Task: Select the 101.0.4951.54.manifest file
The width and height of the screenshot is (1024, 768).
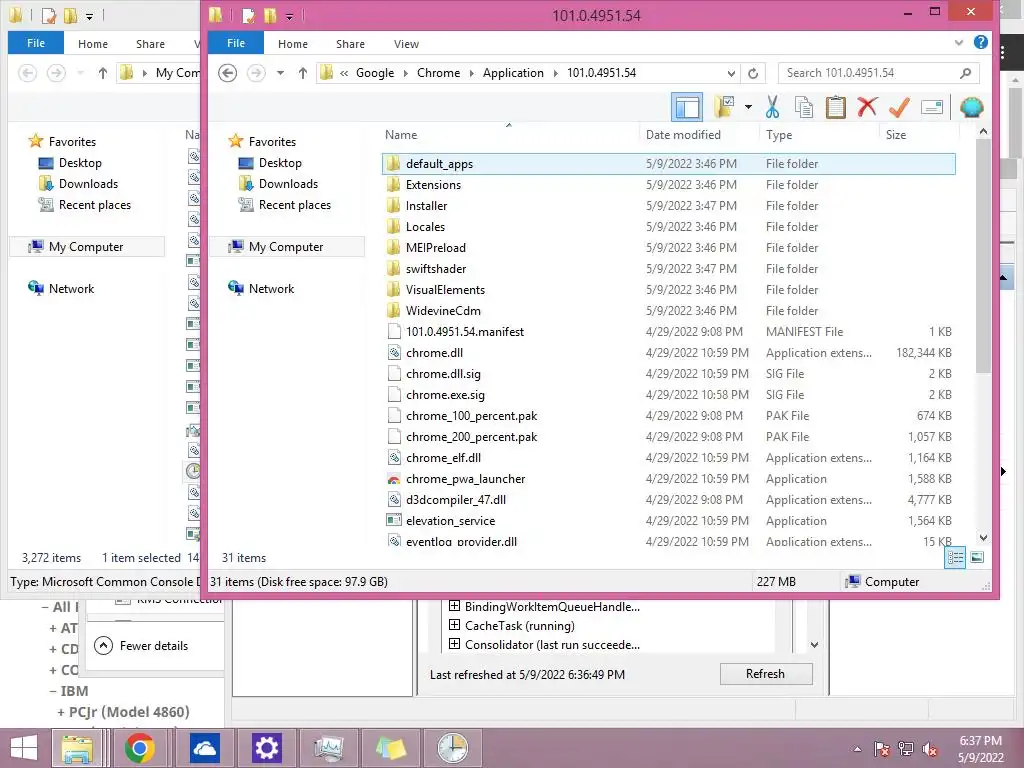Action: click(x=668, y=332)
